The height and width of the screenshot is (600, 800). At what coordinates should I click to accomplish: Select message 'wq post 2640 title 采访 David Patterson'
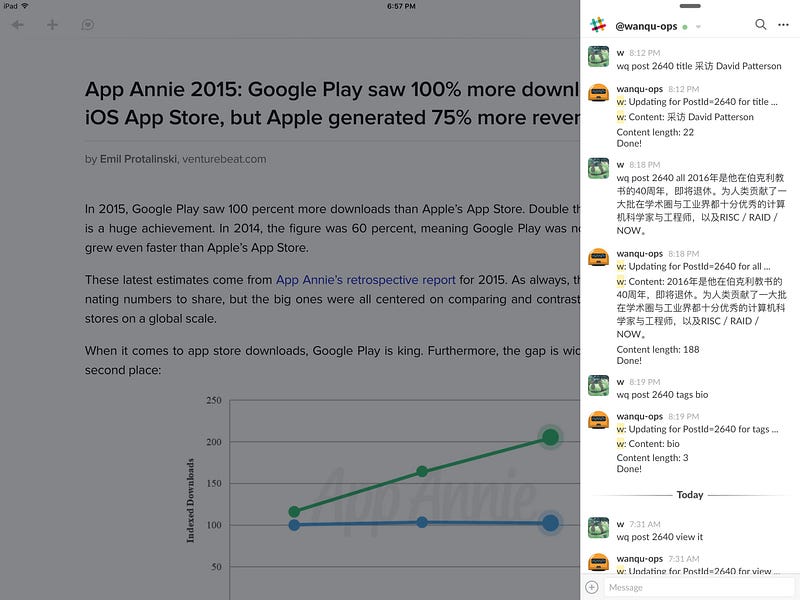pyautogui.click(x=698, y=66)
